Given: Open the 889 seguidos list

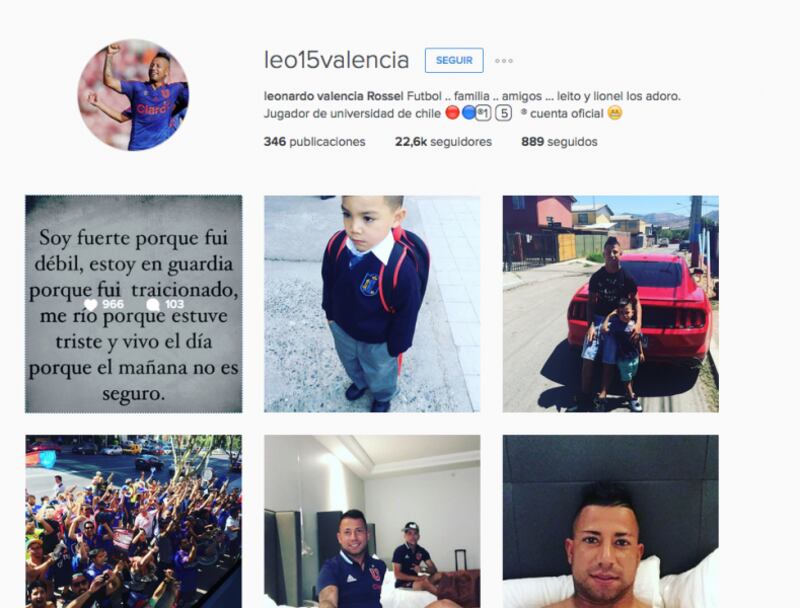Looking at the screenshot, I should [559, 142].
